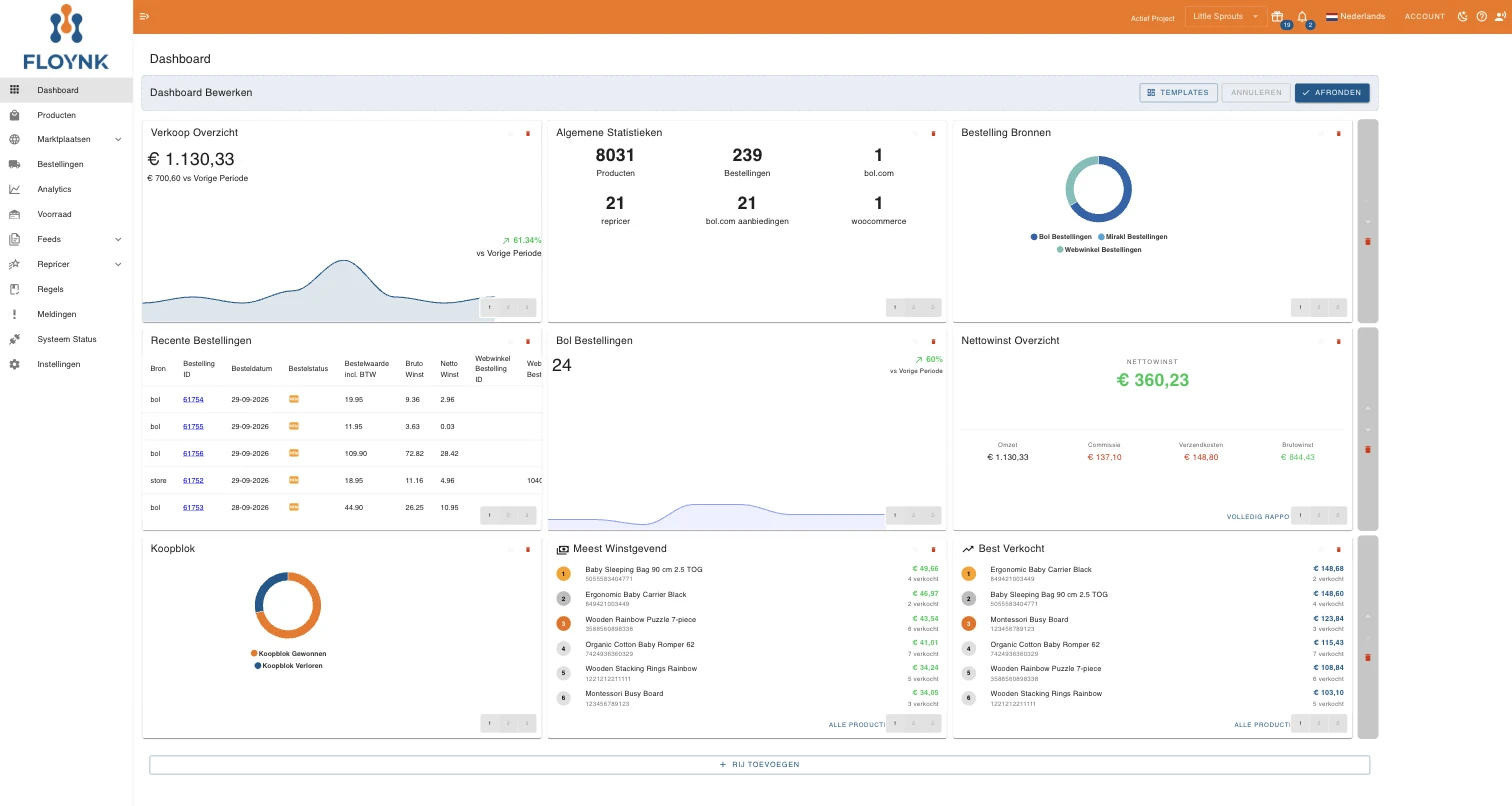Image resolution: width=1512 pixels, height=806 pixels.
Task: Open the Nederlands language selector
Action: click(1355, 16)
